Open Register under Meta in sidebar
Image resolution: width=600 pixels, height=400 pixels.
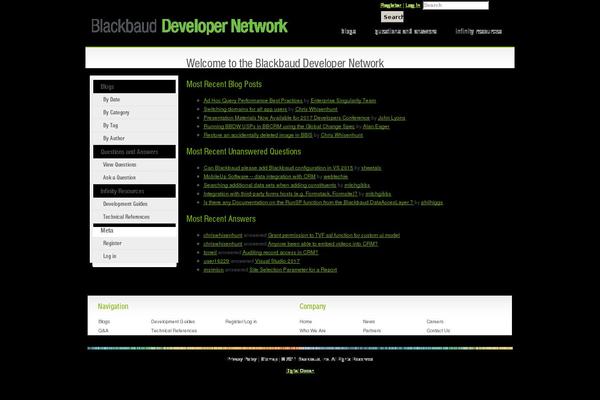112,243
